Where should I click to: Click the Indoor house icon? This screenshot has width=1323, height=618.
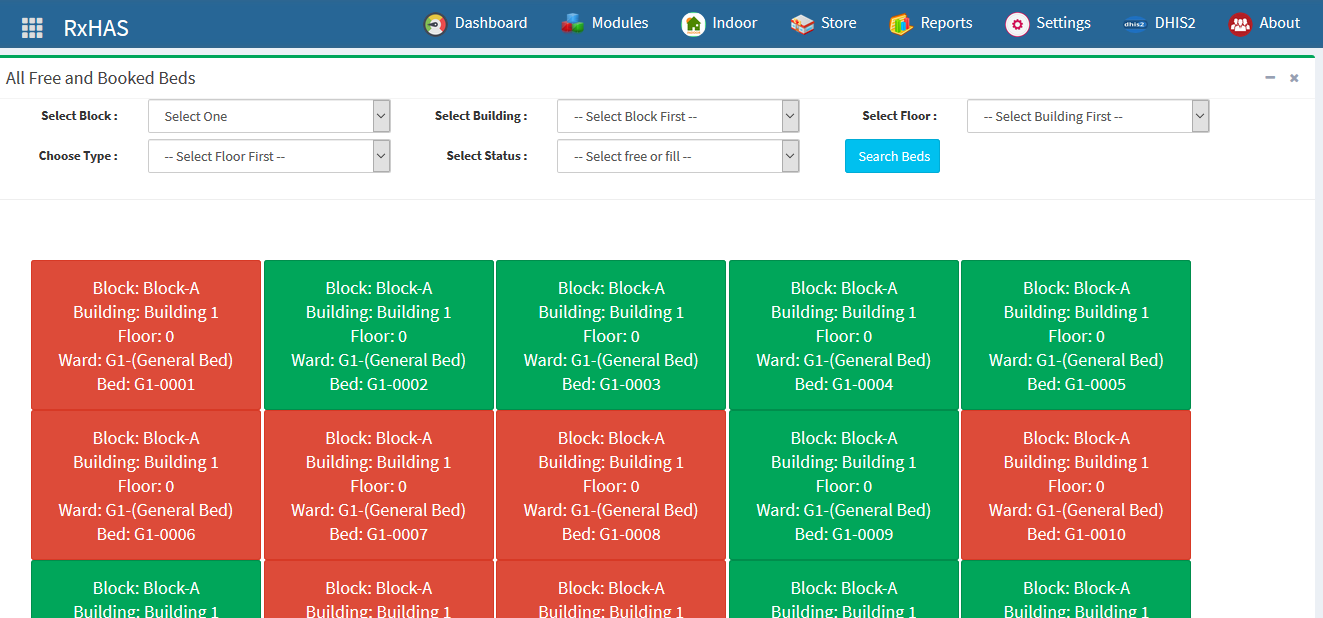[x=693, y=24]
